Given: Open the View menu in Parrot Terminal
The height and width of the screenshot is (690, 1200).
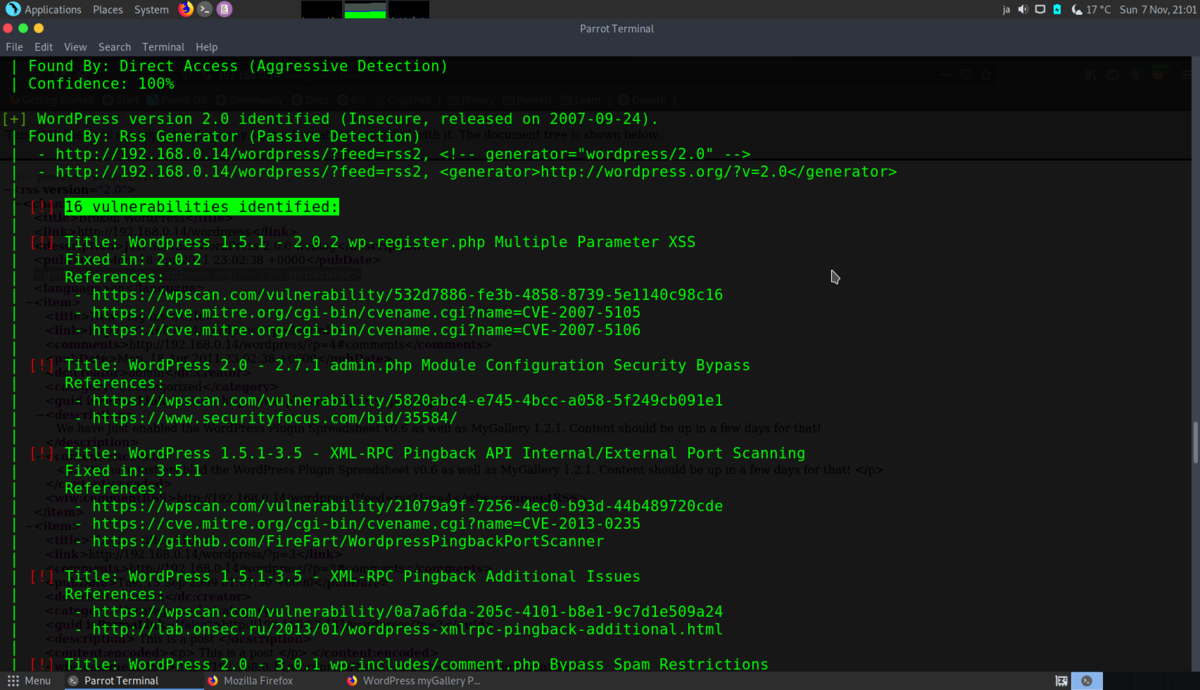Looking at the screenshot, I should (75, 47).
